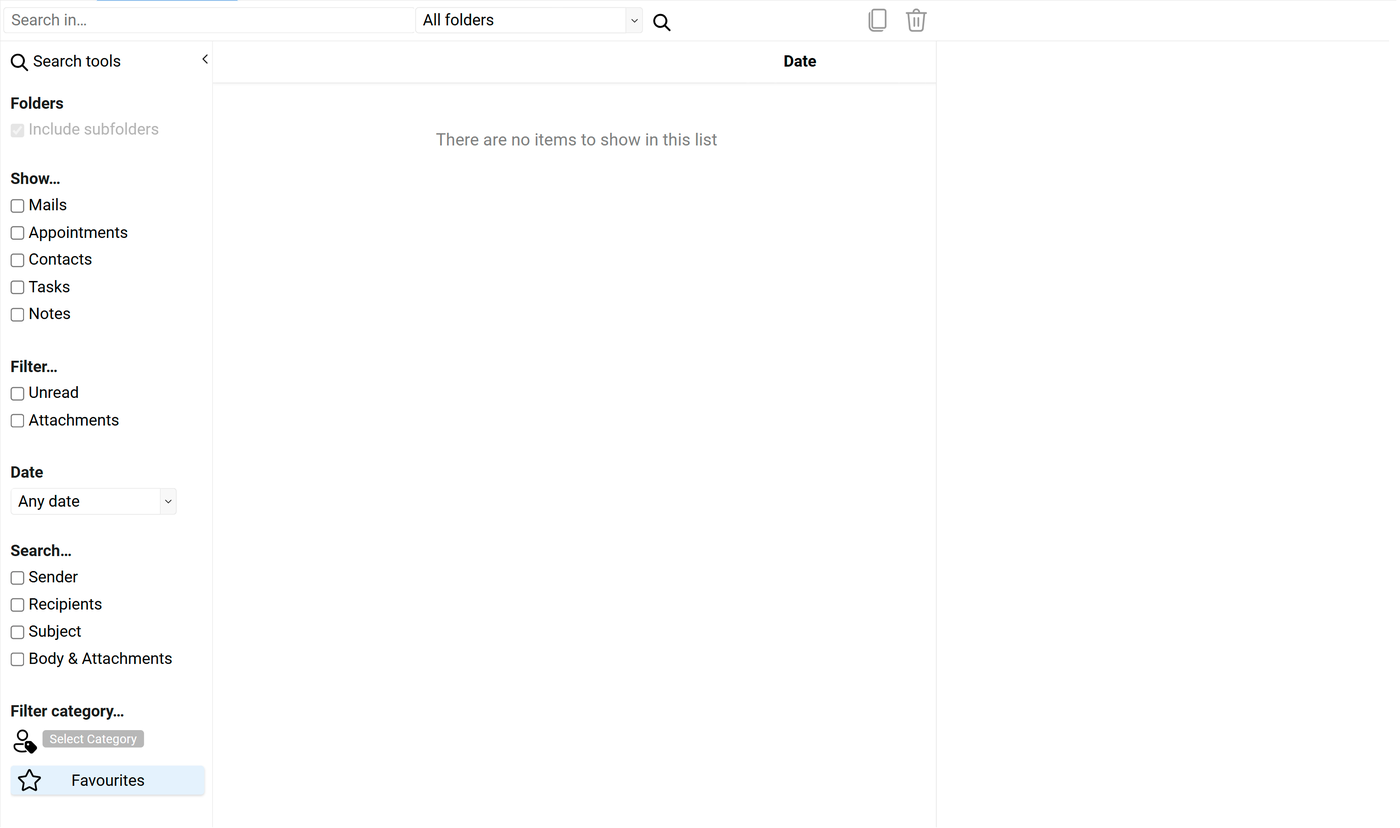The image size is (1400, 828).
Task: Click the 'Filter category…' heading
Action: [x=67, y=711]
